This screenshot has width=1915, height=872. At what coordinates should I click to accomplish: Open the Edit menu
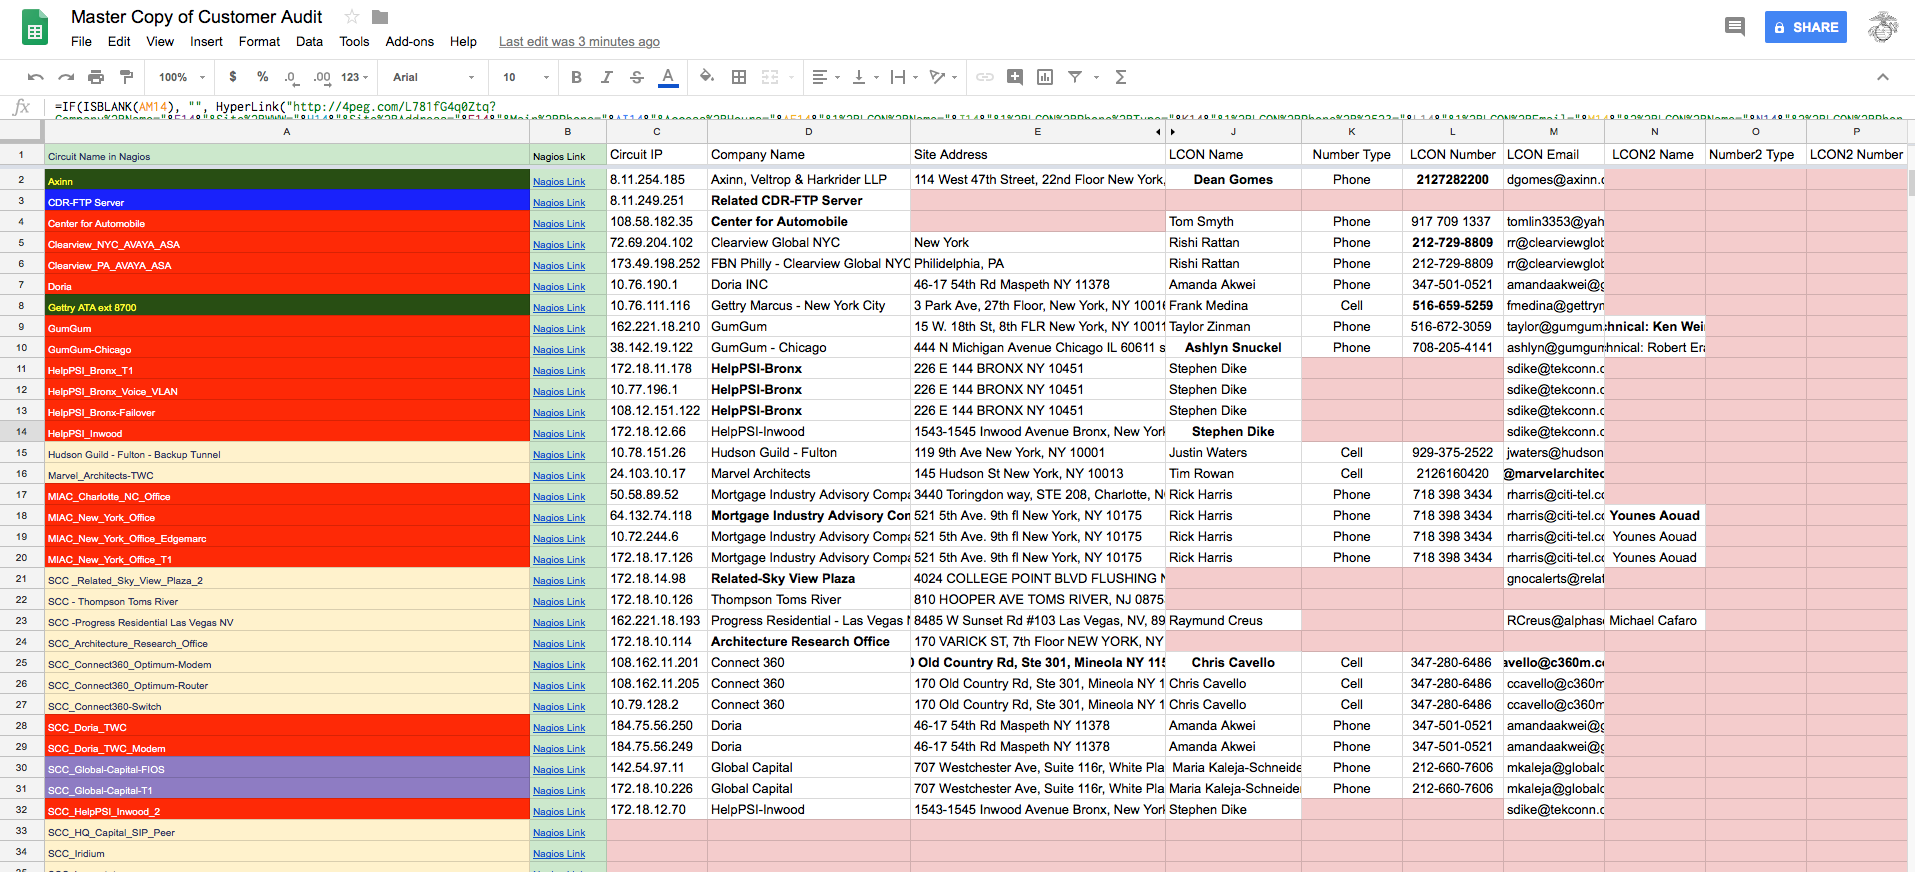119,42
